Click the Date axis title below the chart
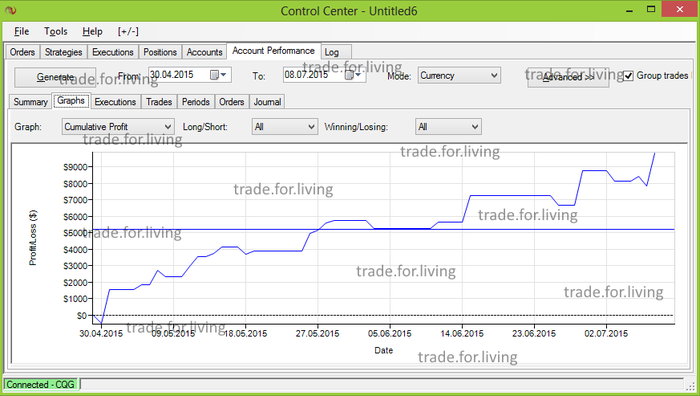Screen dimensions: 700x396 383,350
